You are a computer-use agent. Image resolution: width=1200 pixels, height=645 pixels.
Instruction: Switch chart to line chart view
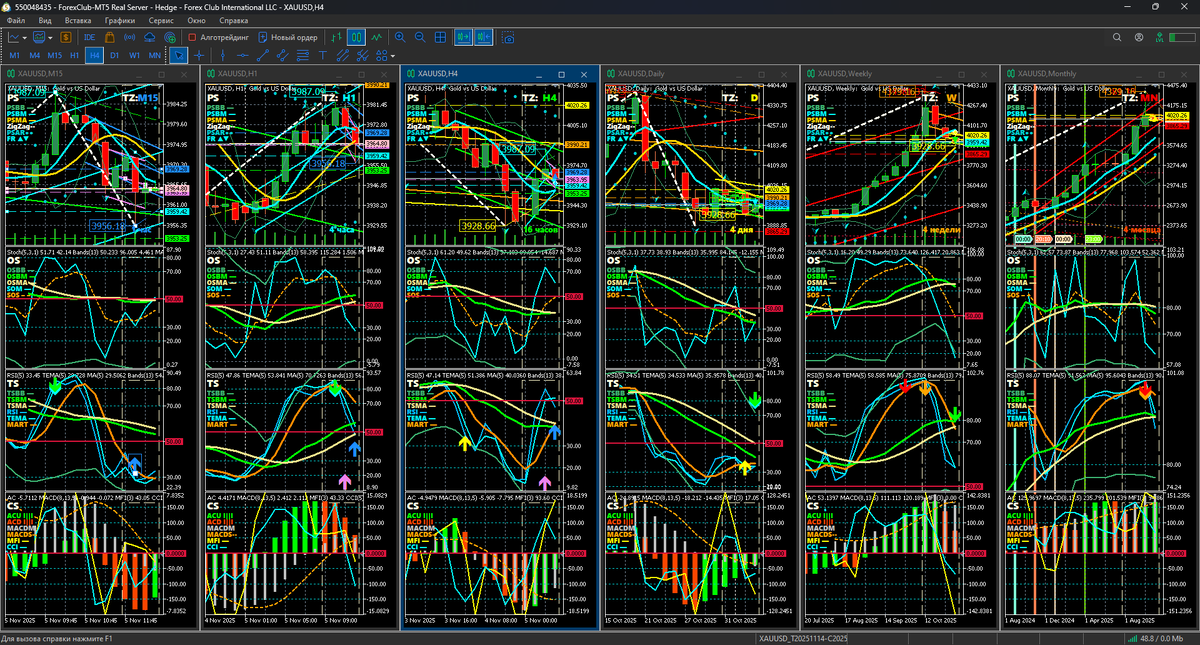[x=377, y=37]
